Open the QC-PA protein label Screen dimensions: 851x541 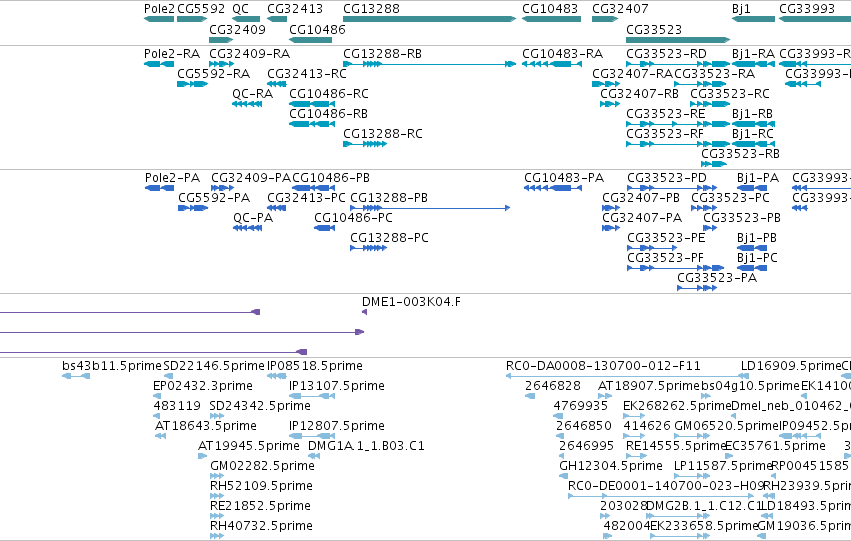coord(253,218)
